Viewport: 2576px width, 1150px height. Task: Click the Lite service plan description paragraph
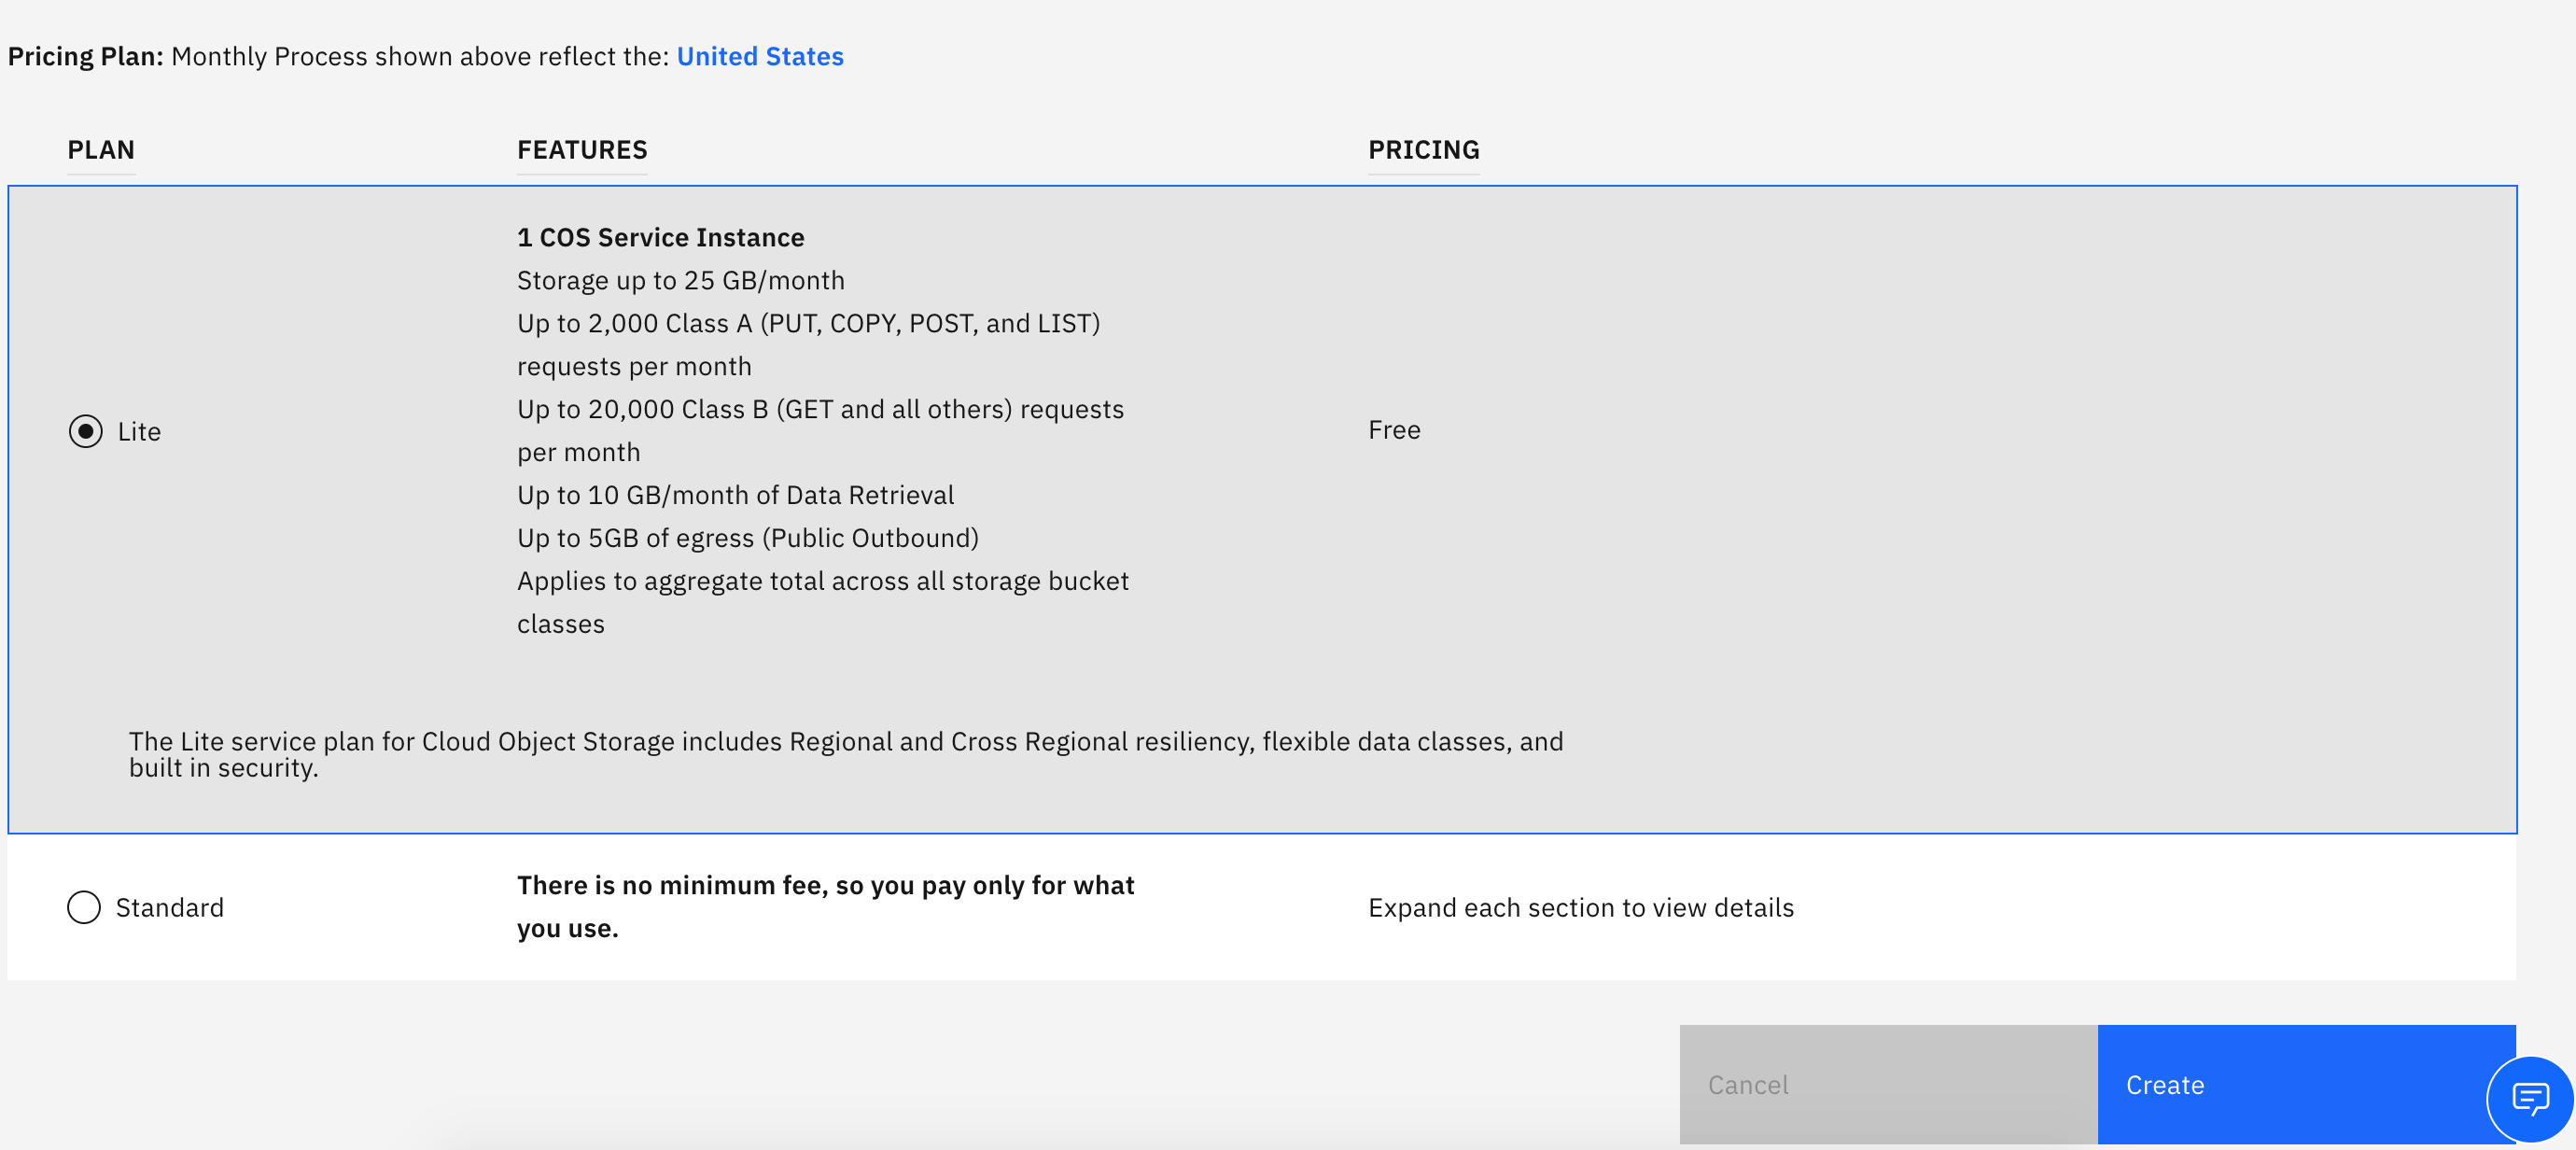pos(845,754)
